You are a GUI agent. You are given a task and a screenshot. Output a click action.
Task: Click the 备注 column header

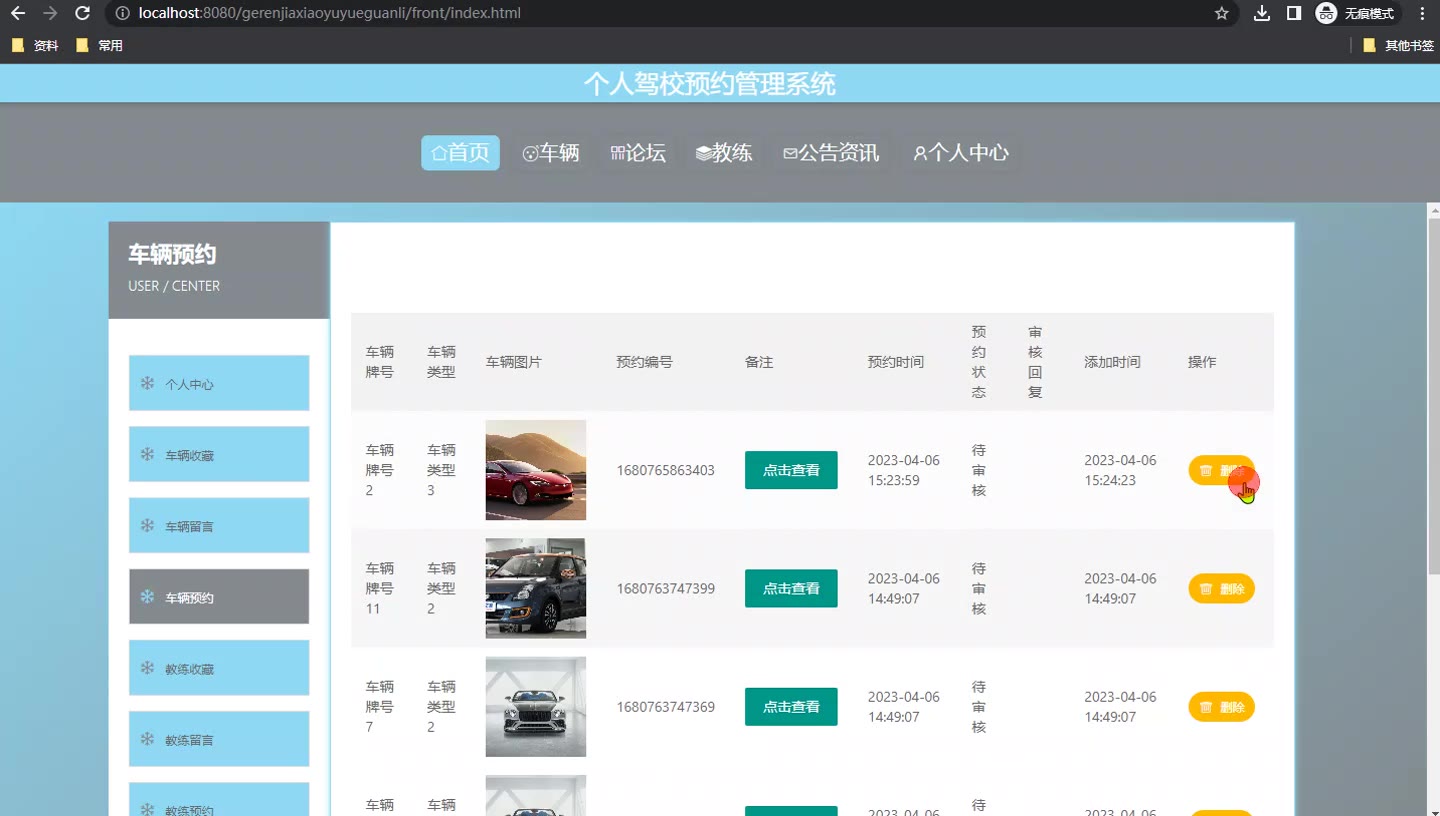[x=759, y=362]
